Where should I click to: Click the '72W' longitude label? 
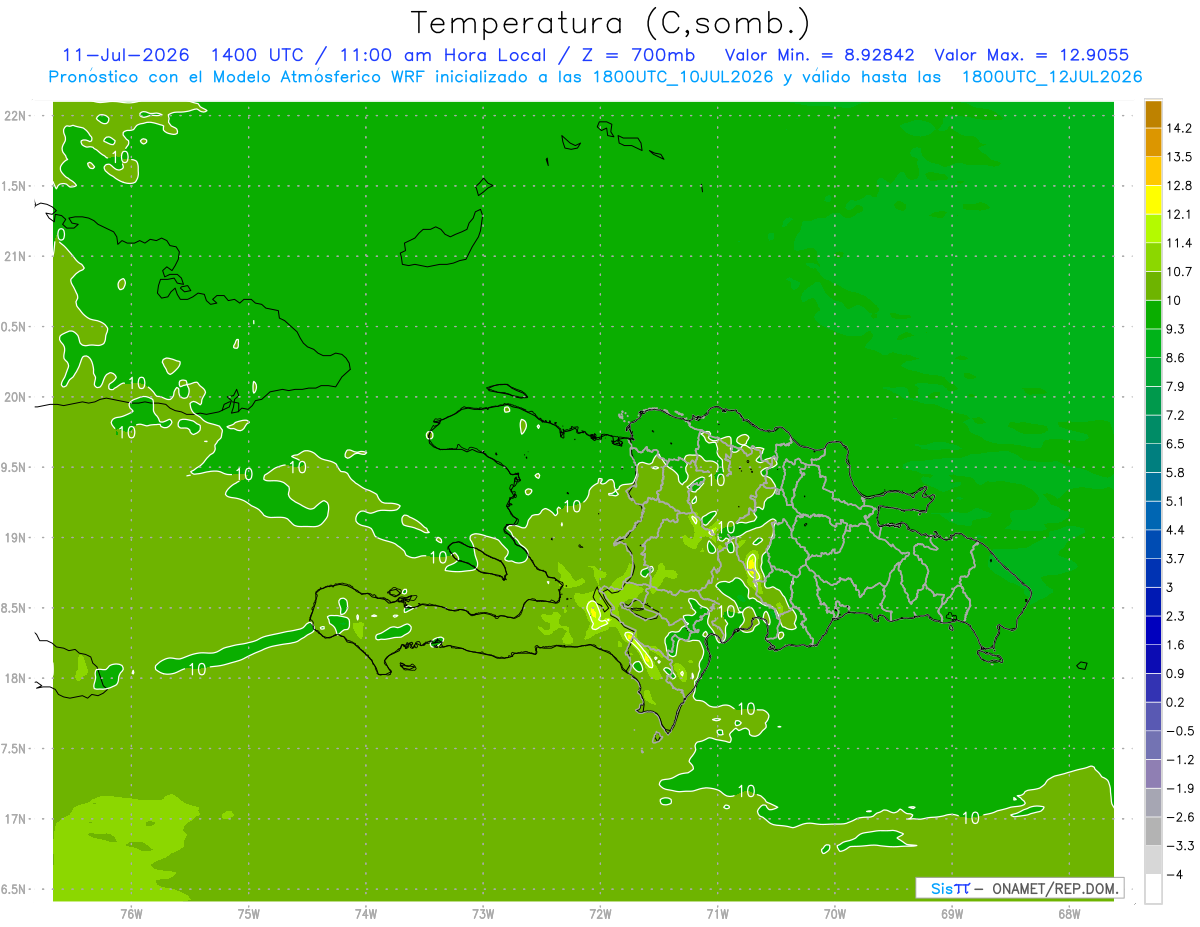(x=600, y=913)
